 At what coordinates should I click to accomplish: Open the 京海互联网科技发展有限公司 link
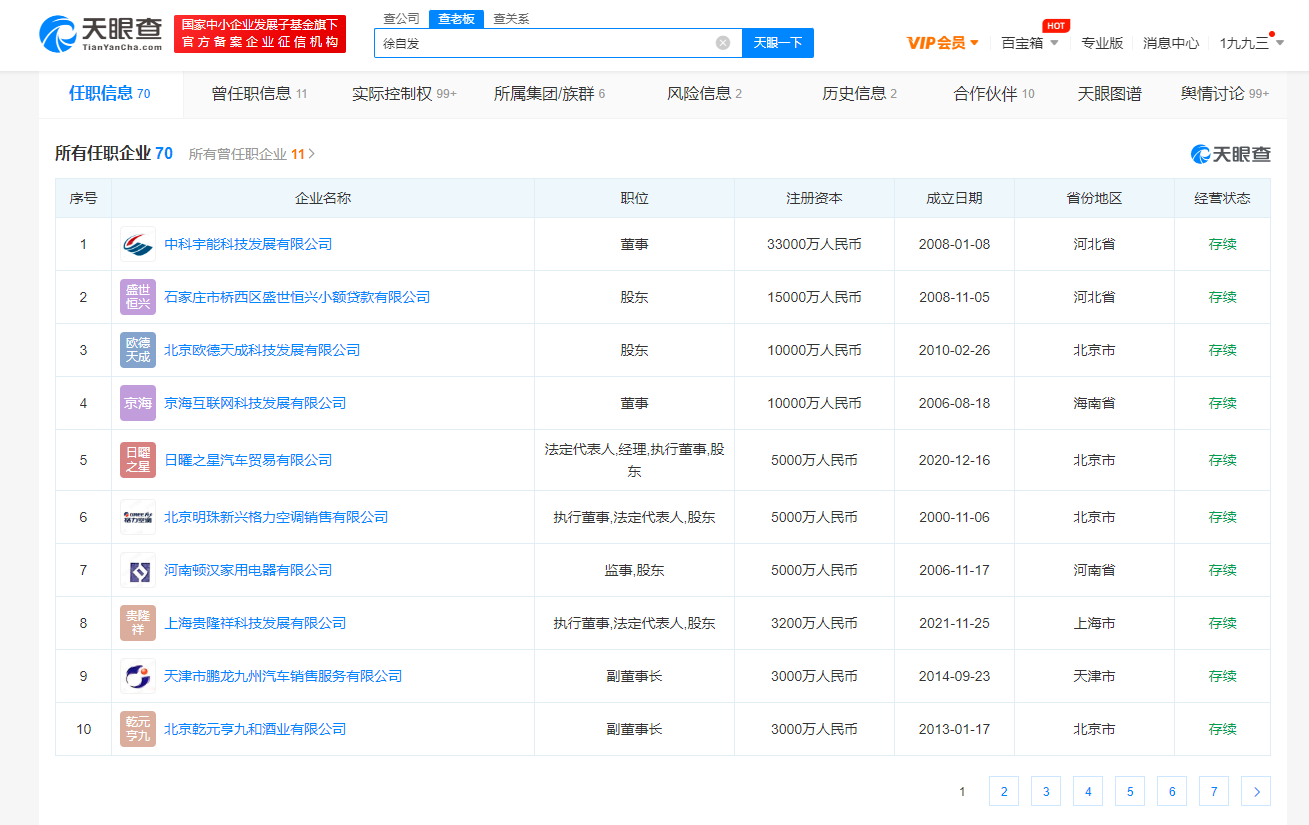[255, 403]
